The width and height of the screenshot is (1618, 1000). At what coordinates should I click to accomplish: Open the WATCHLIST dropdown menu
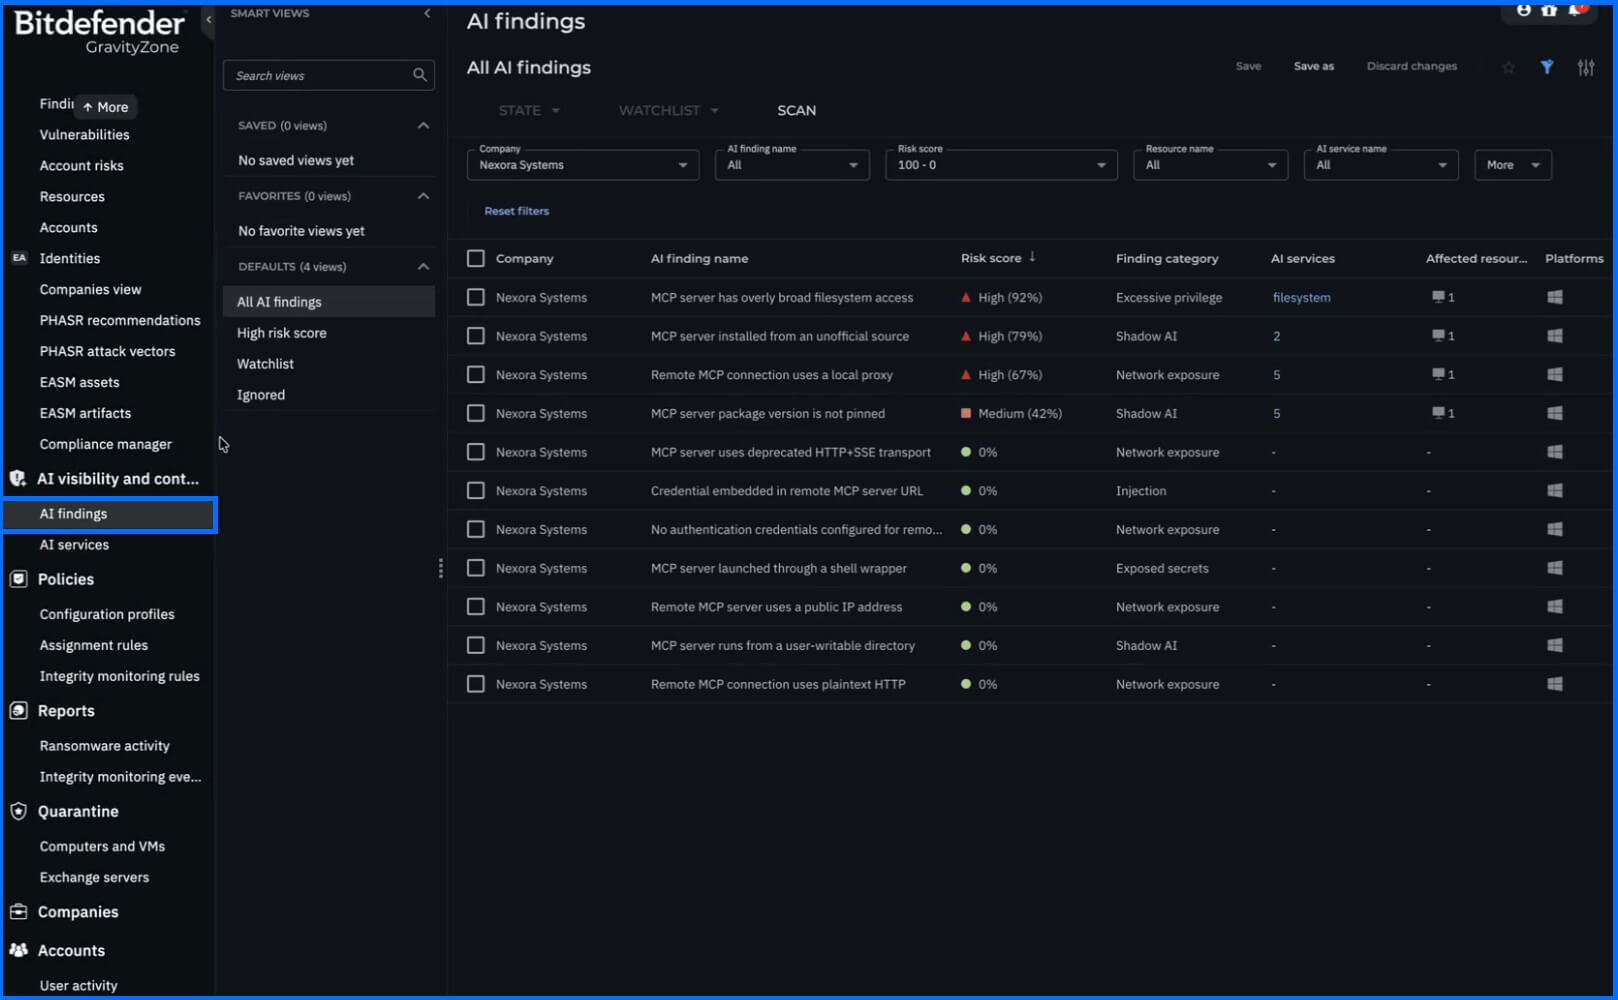coord(668,110)
